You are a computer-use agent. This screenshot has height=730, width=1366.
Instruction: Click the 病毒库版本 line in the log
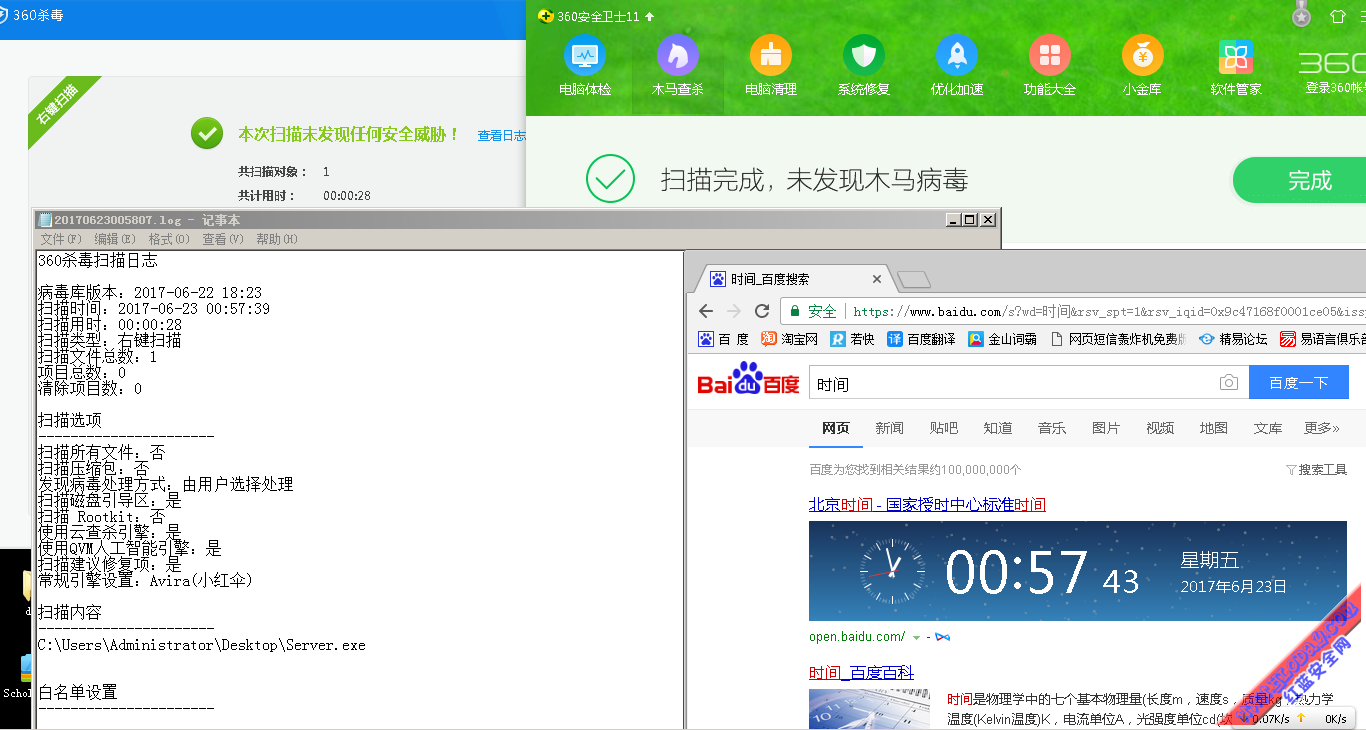click(150, 293)
